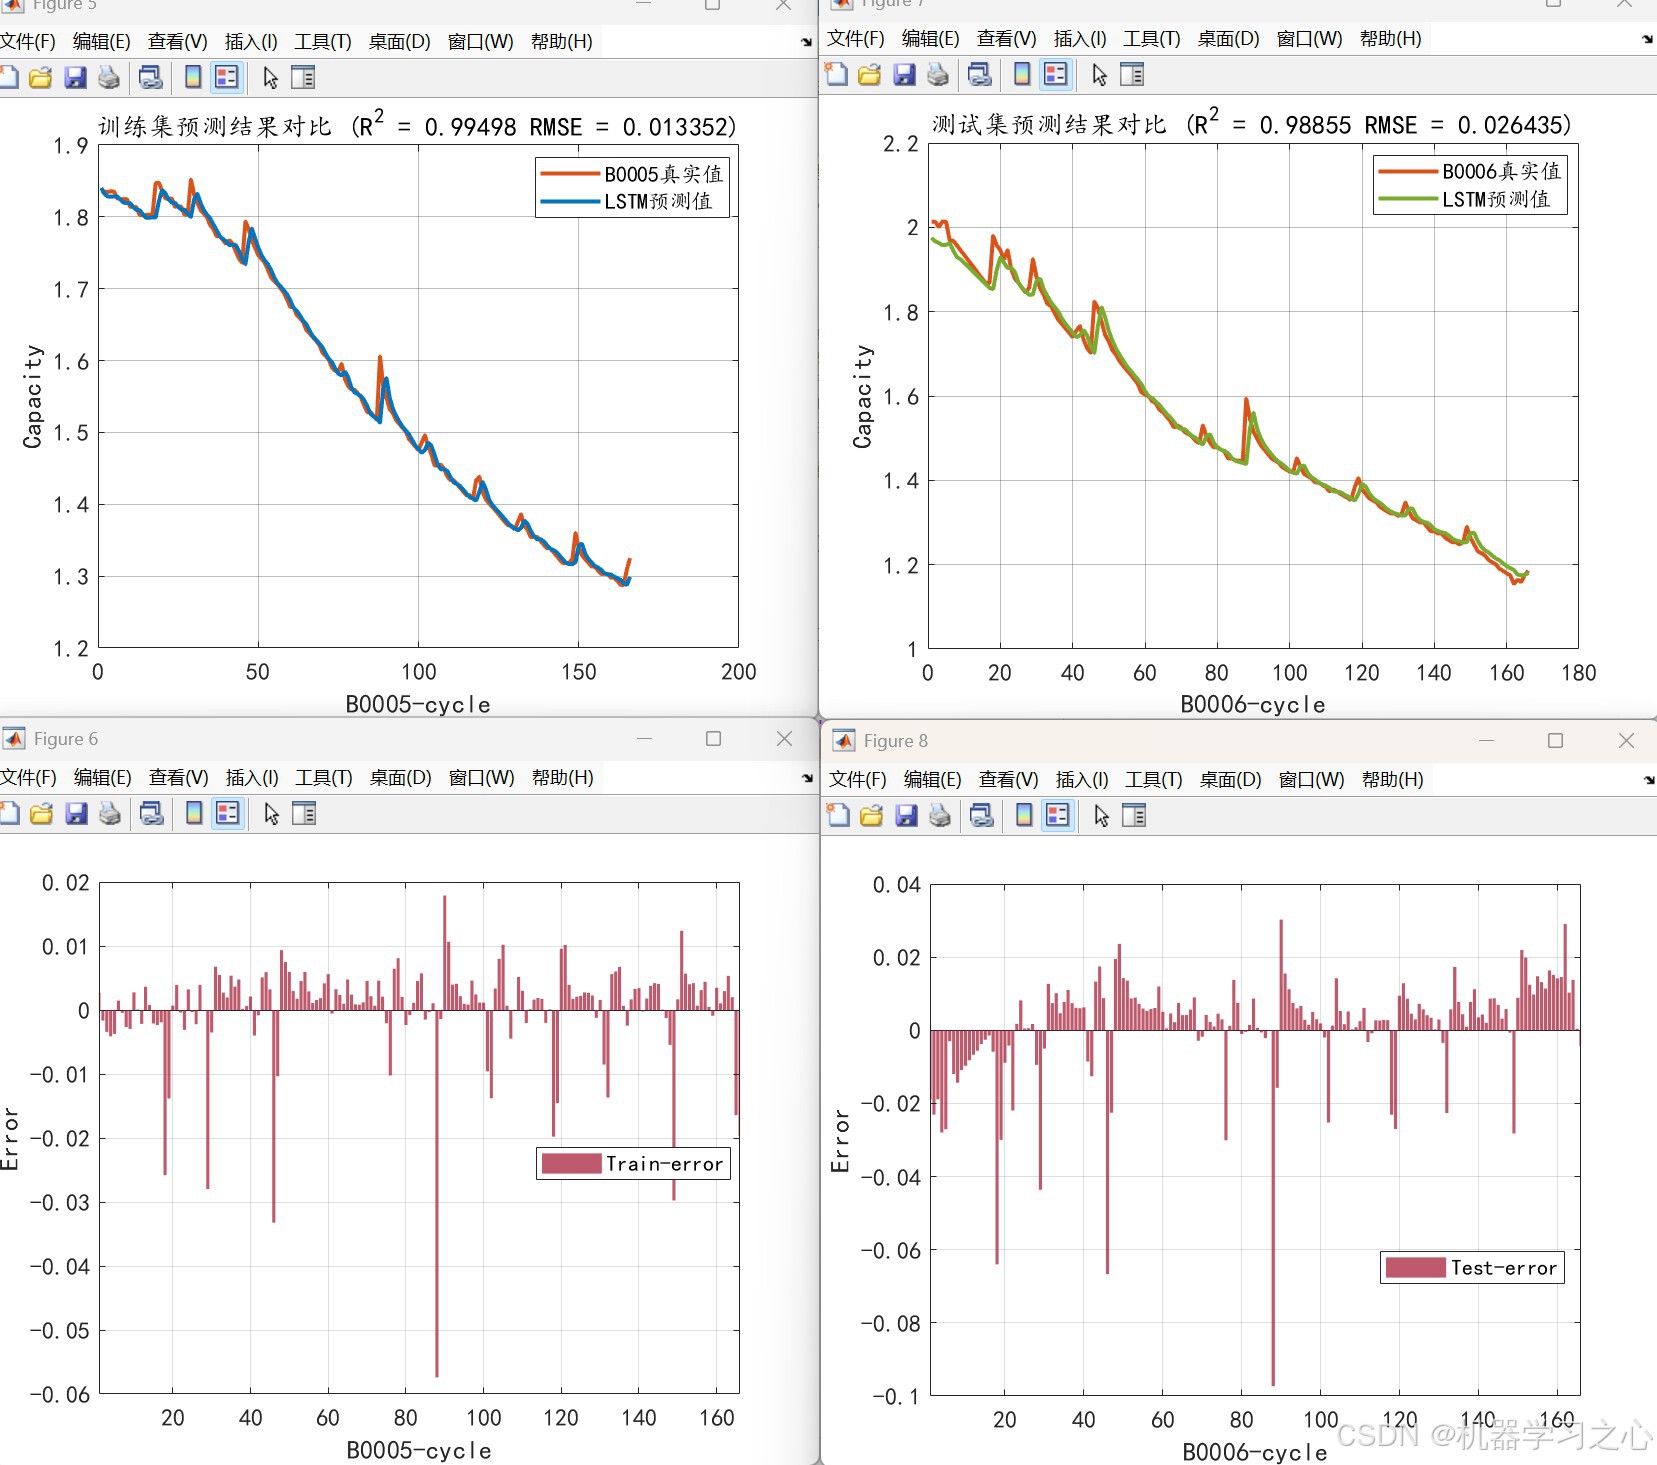Print Figure 7 using the printer icon
Screen dimensions: 1657x1465
click(938, 75)
